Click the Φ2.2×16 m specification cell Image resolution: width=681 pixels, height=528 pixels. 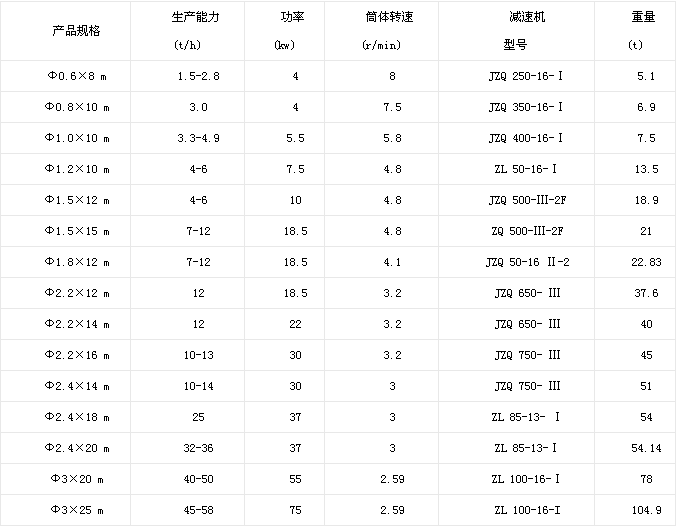[76, 355]
